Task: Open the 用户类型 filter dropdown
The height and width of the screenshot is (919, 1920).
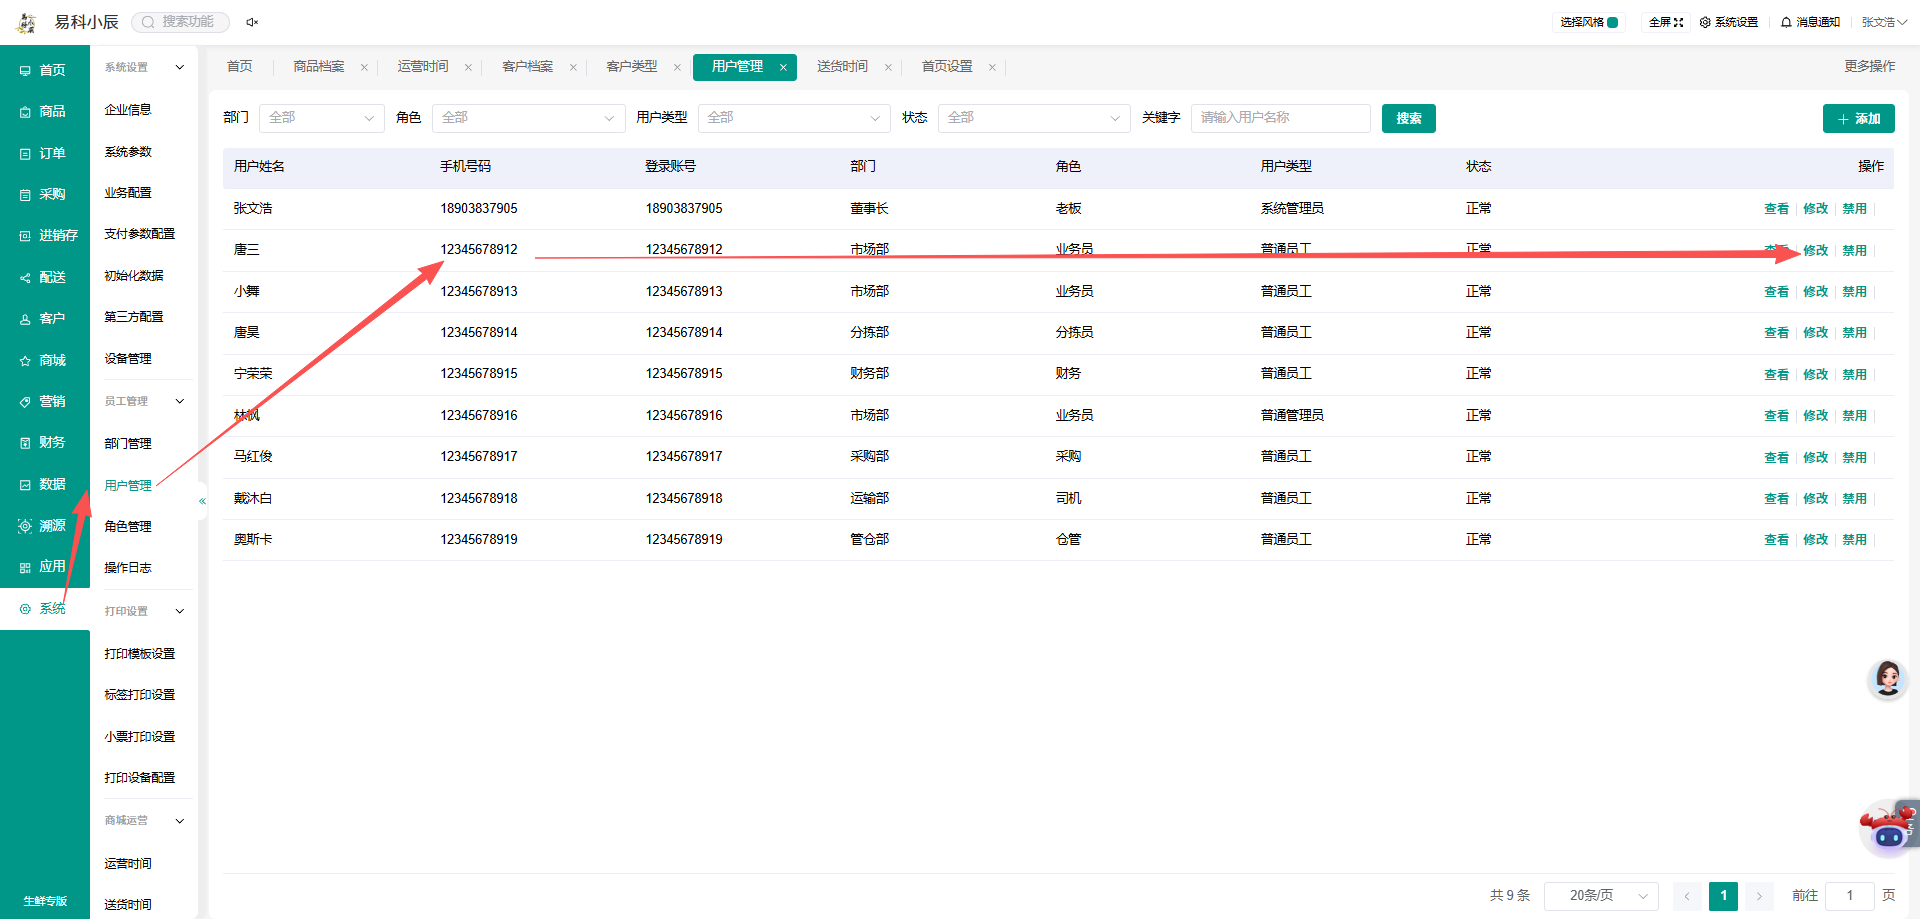Action: [x=794, y=118]
